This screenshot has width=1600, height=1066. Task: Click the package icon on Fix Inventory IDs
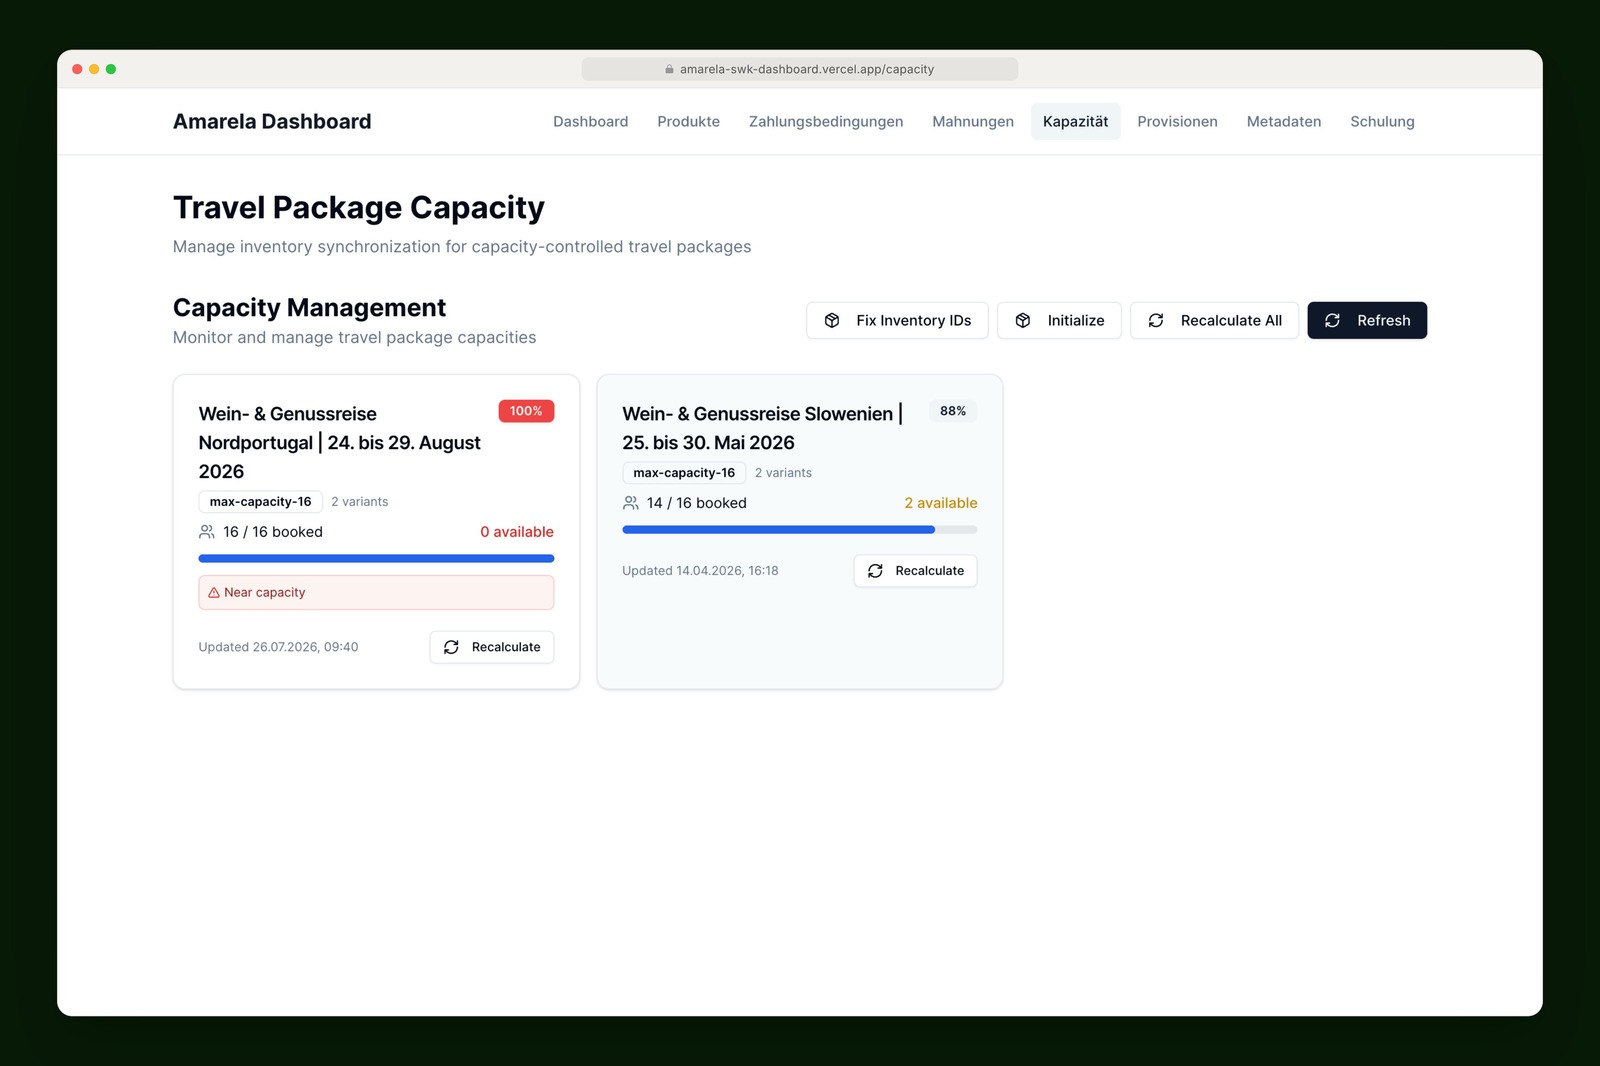(832, 320)
